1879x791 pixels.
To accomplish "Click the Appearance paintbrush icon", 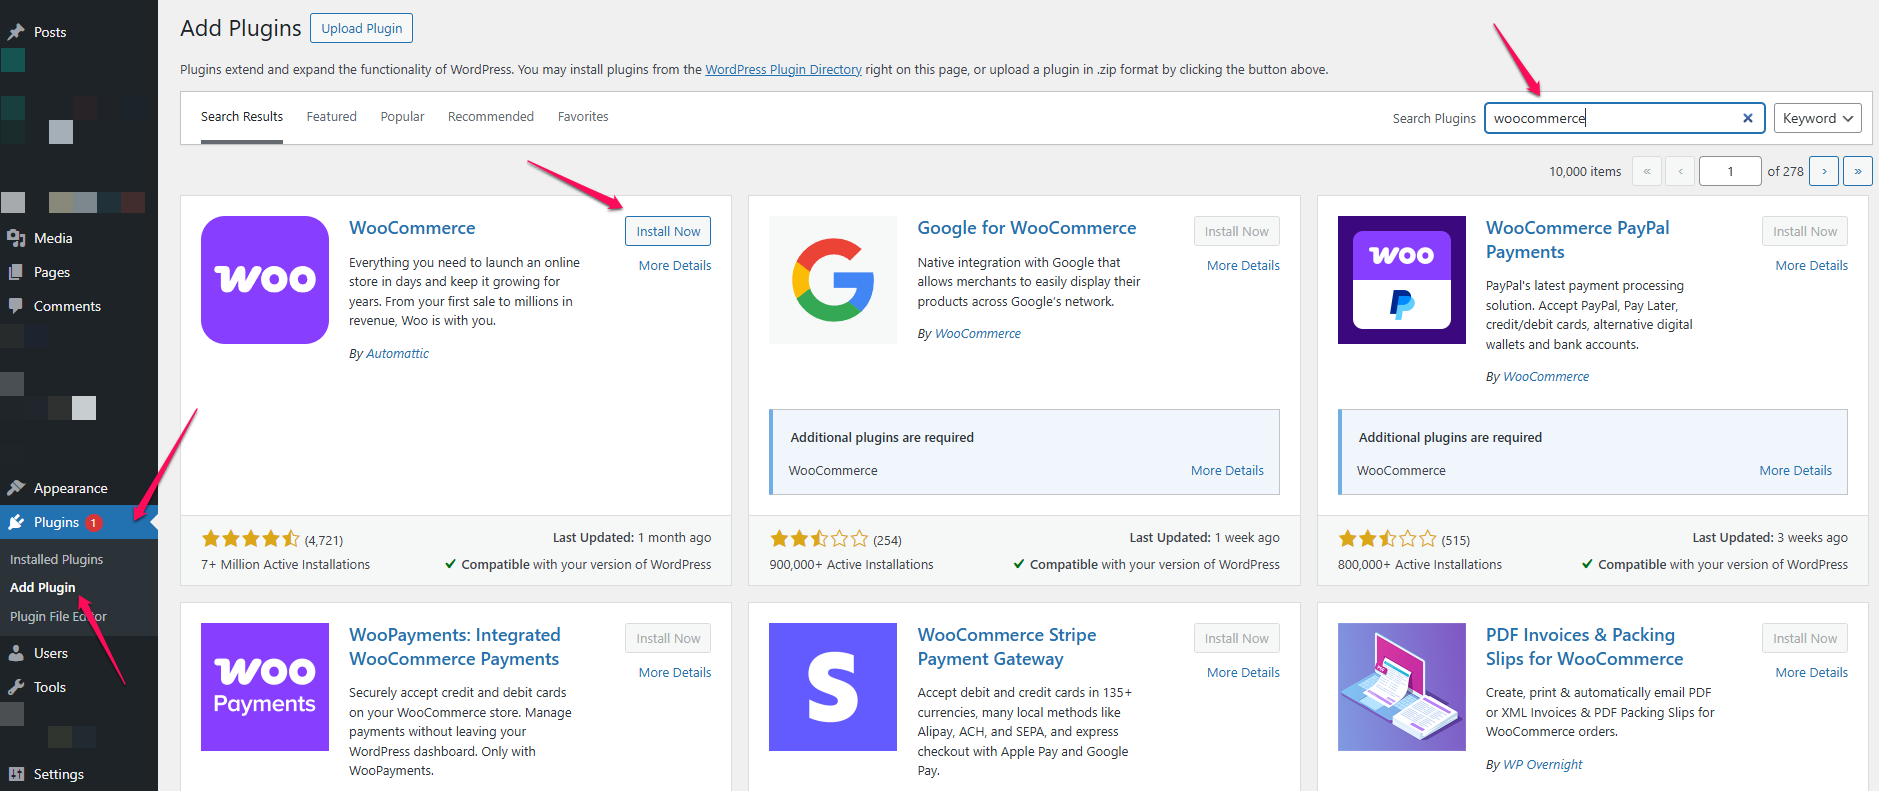I will [16, 488].
